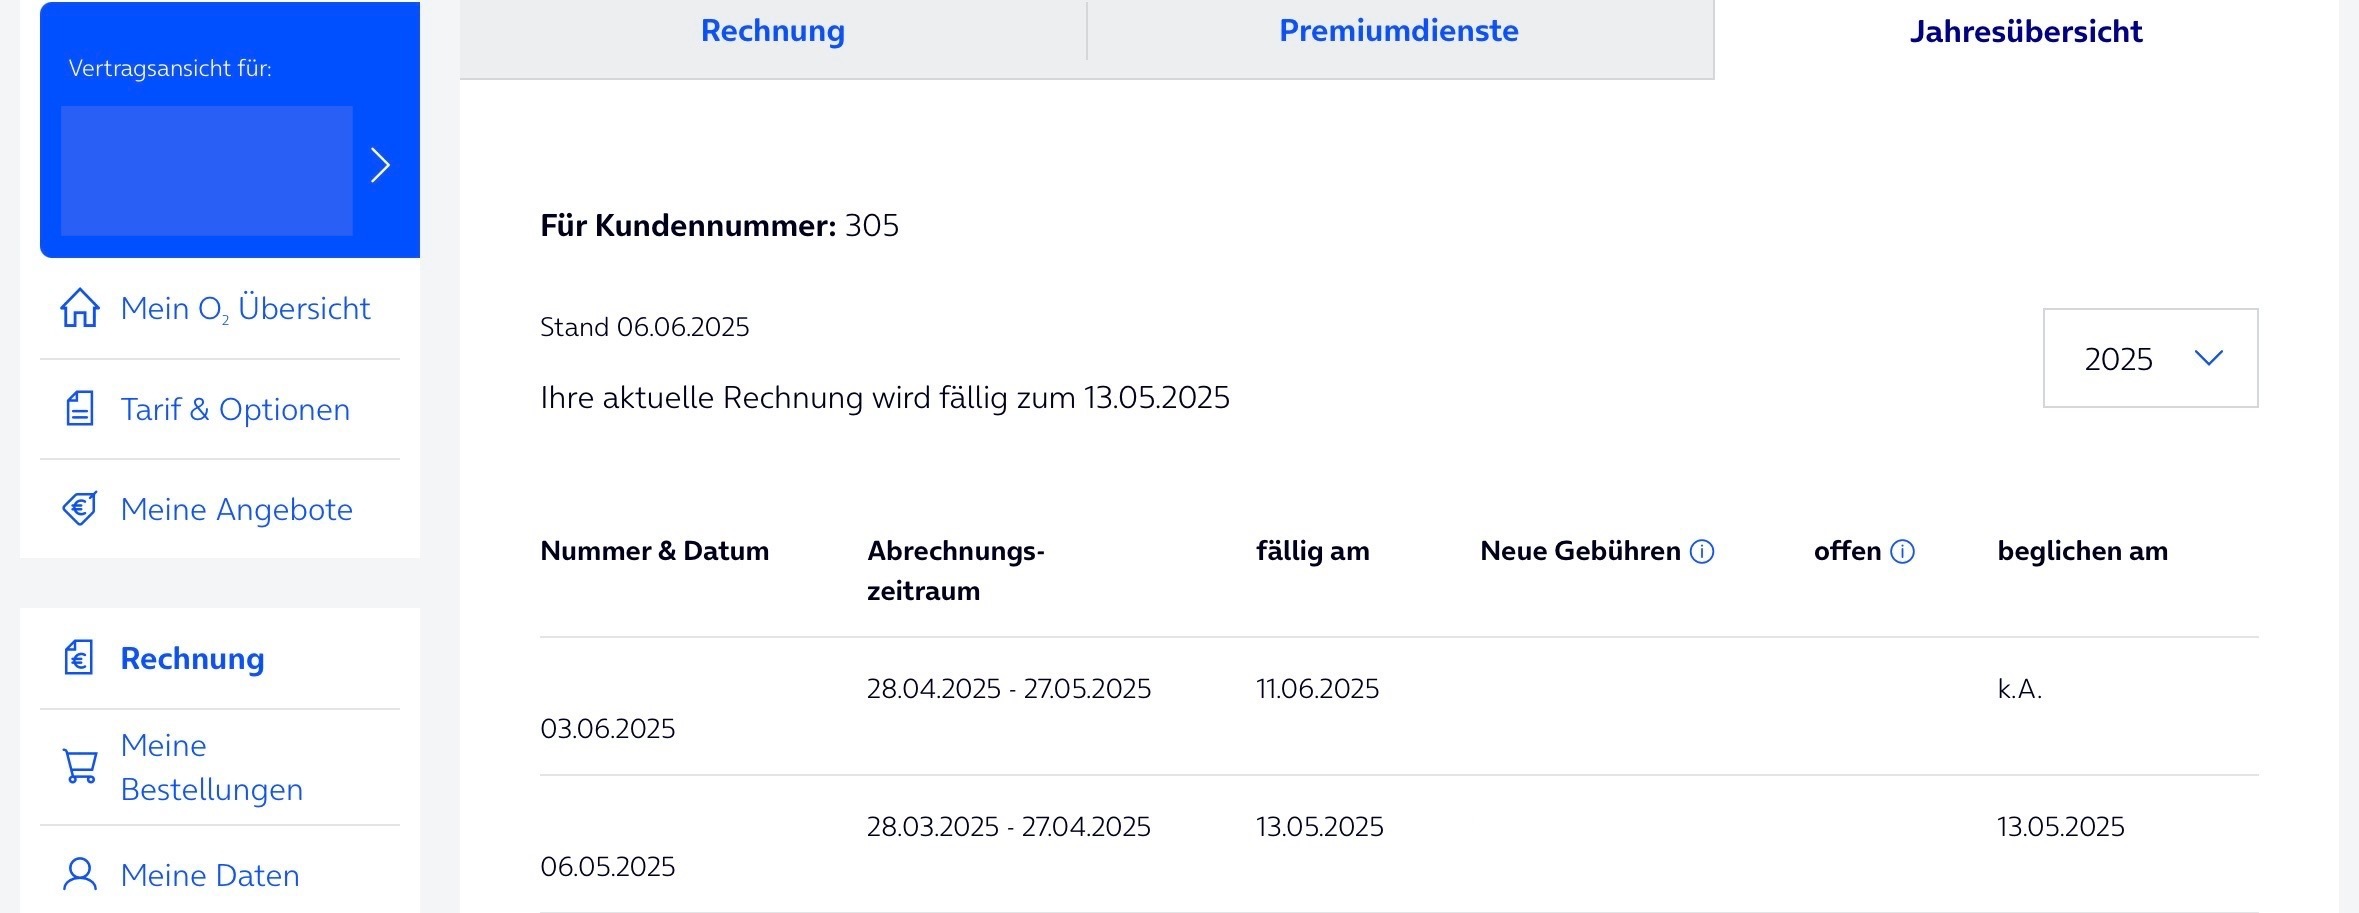
Task: Go to Tarif & Optionen
Action: pyautogui.click(x=235, y=409)
